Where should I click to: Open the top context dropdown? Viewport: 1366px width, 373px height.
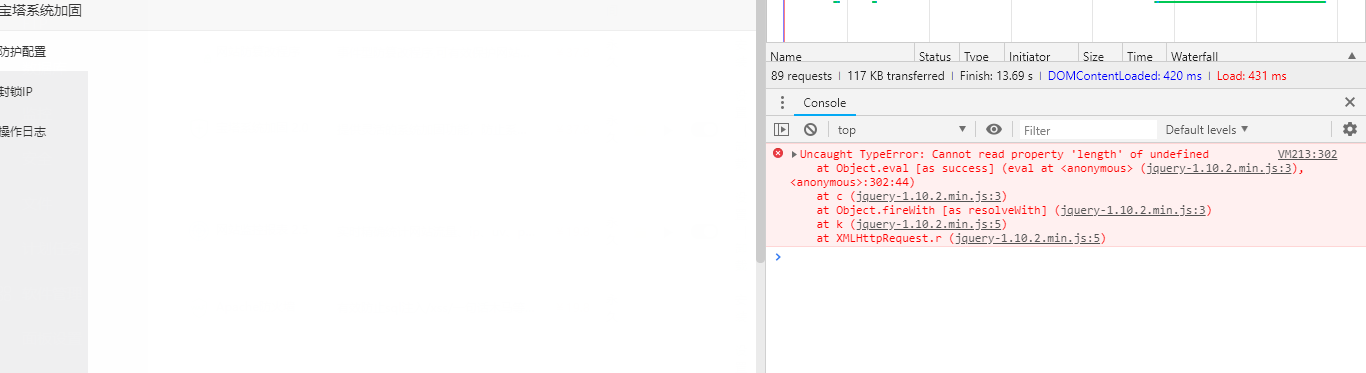[x=903, y=129]
